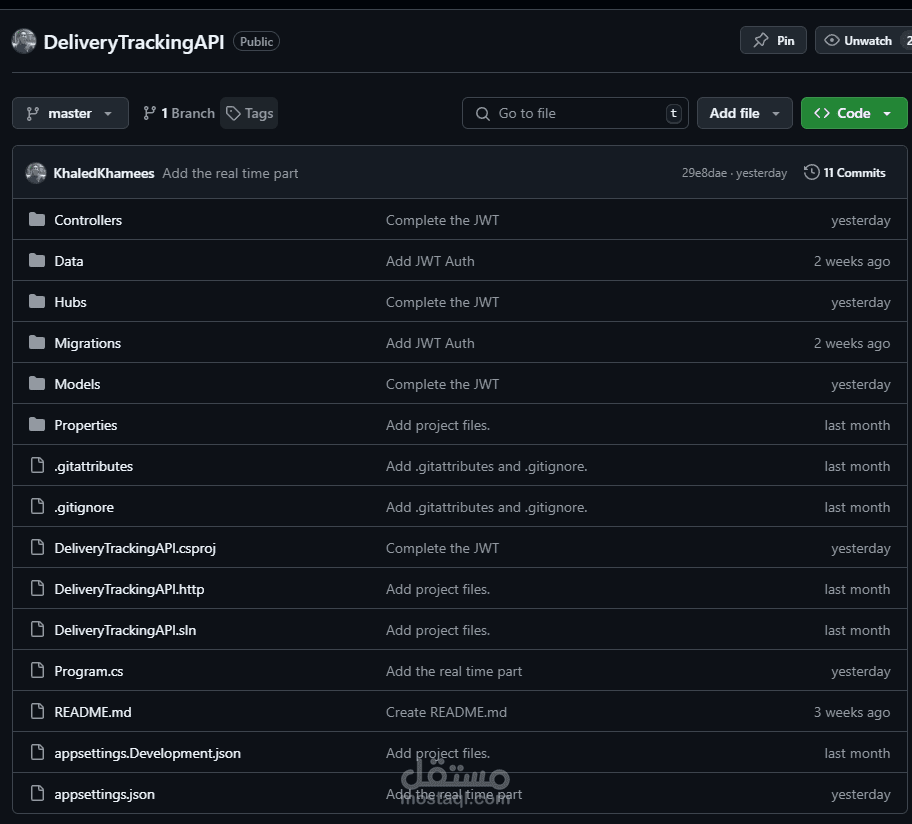The width and height of the screenshot is (912, 824).
Task: Open the Properties folder
Action: point(86,425)
